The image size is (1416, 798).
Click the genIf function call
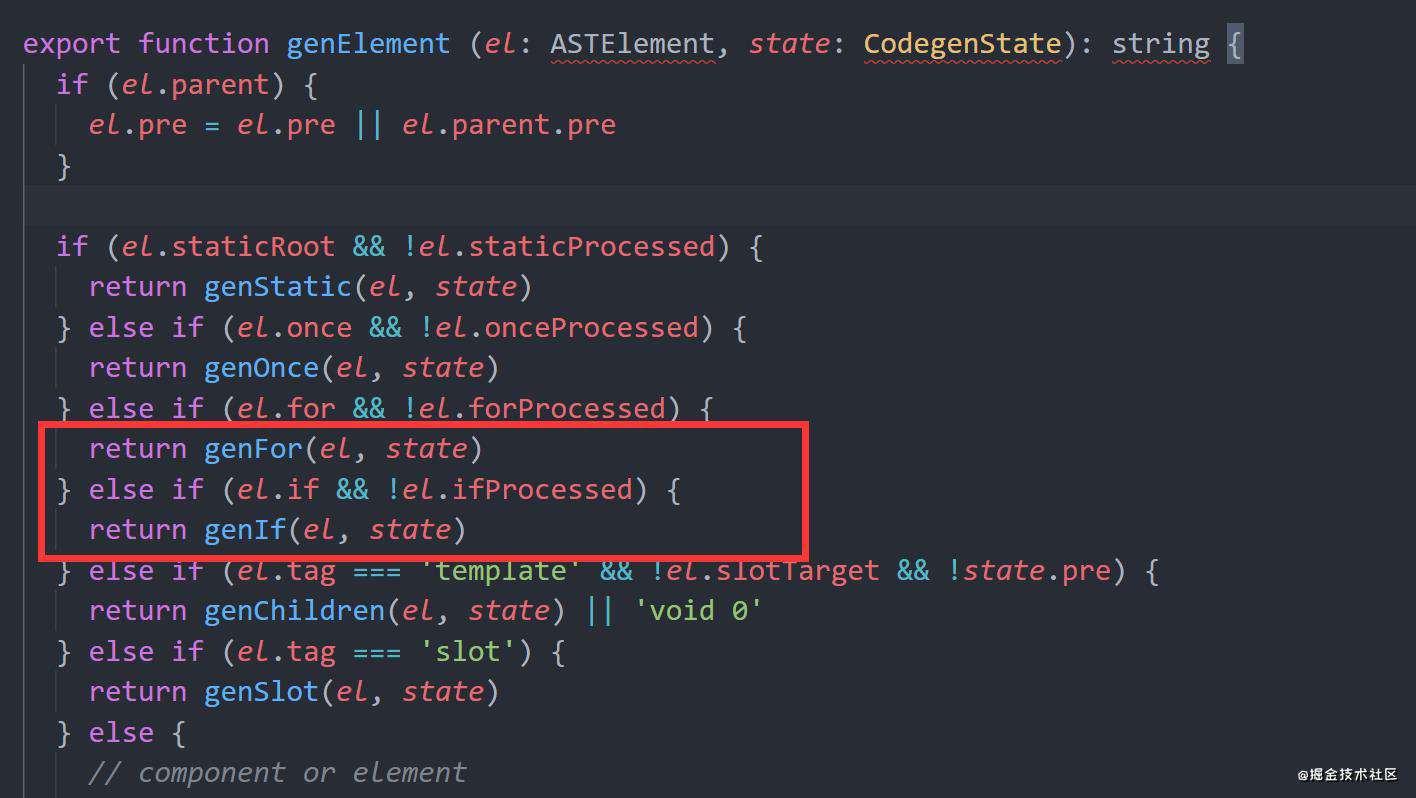click(x=246, y=530)
